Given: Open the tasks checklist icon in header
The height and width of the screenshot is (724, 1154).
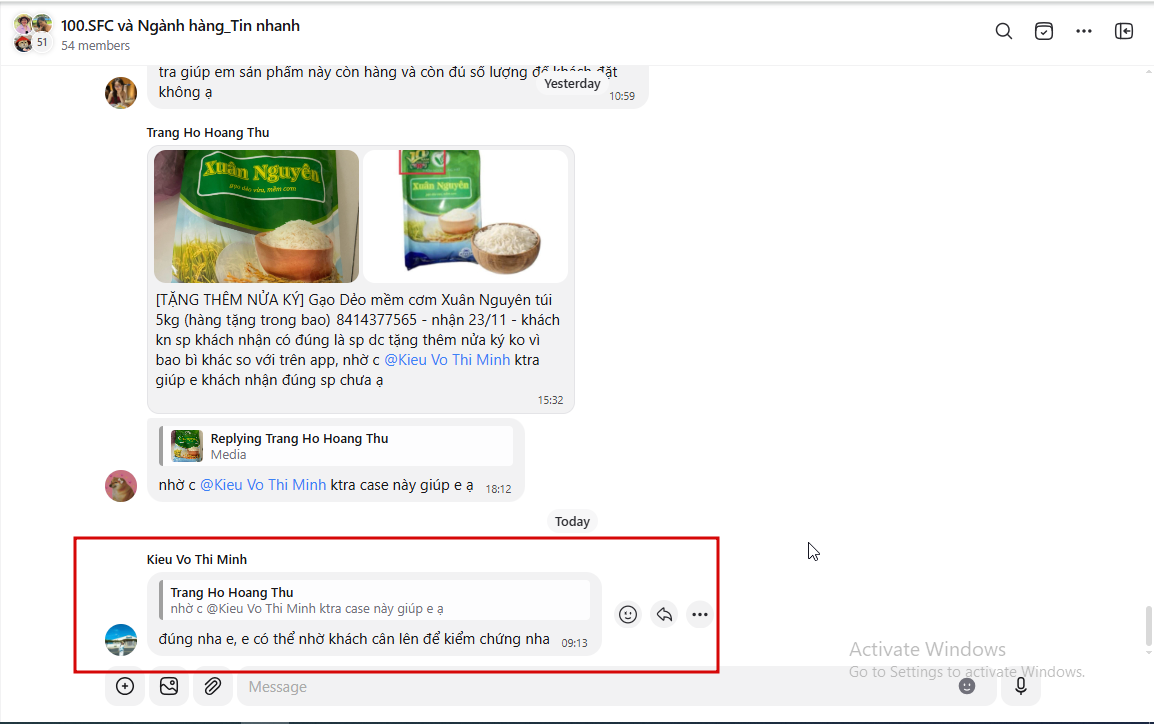Looking at the screenshot, I should pos(1044,31).
